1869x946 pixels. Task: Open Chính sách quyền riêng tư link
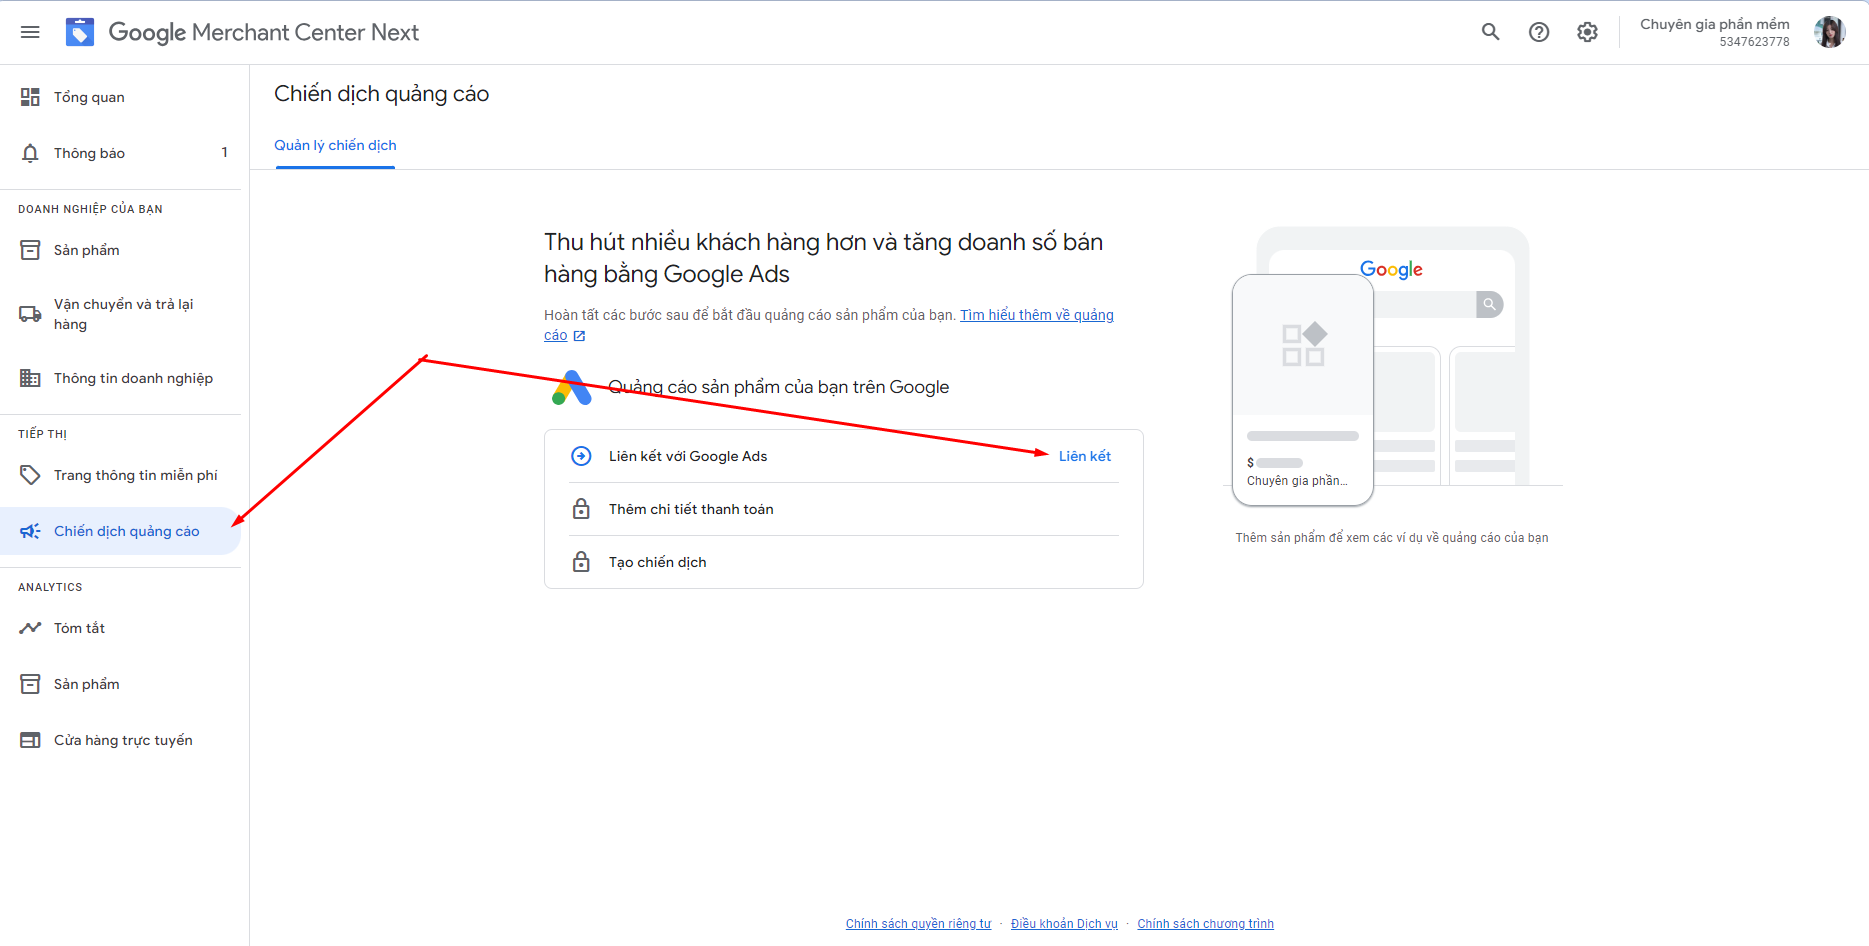(918, 924)
